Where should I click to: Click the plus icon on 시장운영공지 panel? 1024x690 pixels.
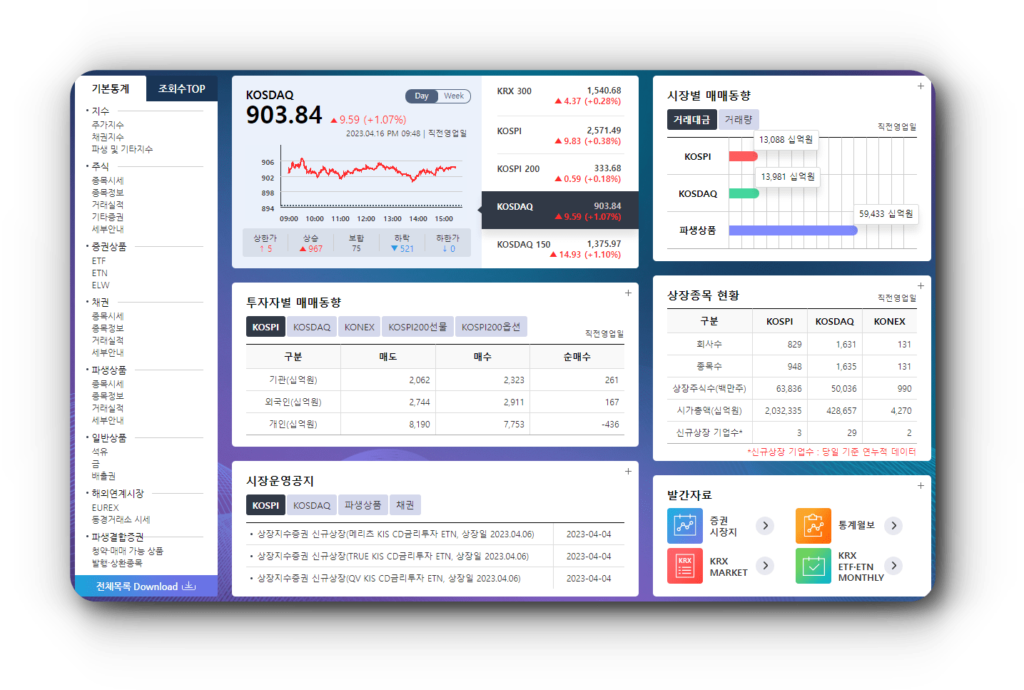(x=628, y=471)
